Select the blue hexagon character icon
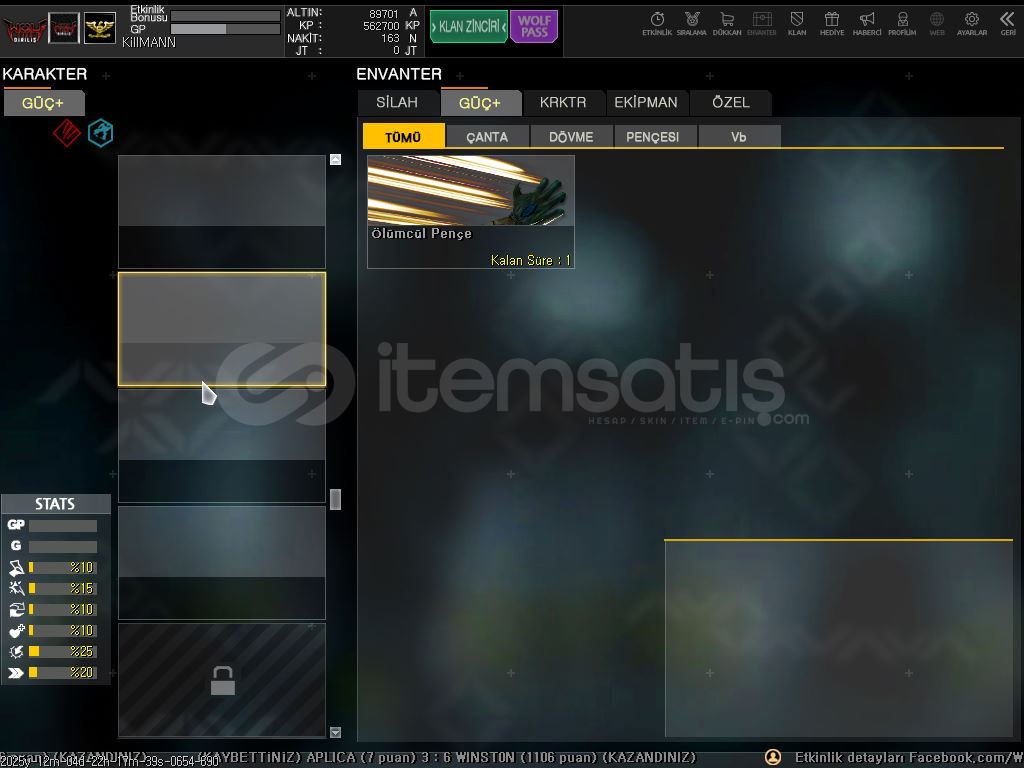The height and width of the screenshot is (768, 1024). (100, 133)
